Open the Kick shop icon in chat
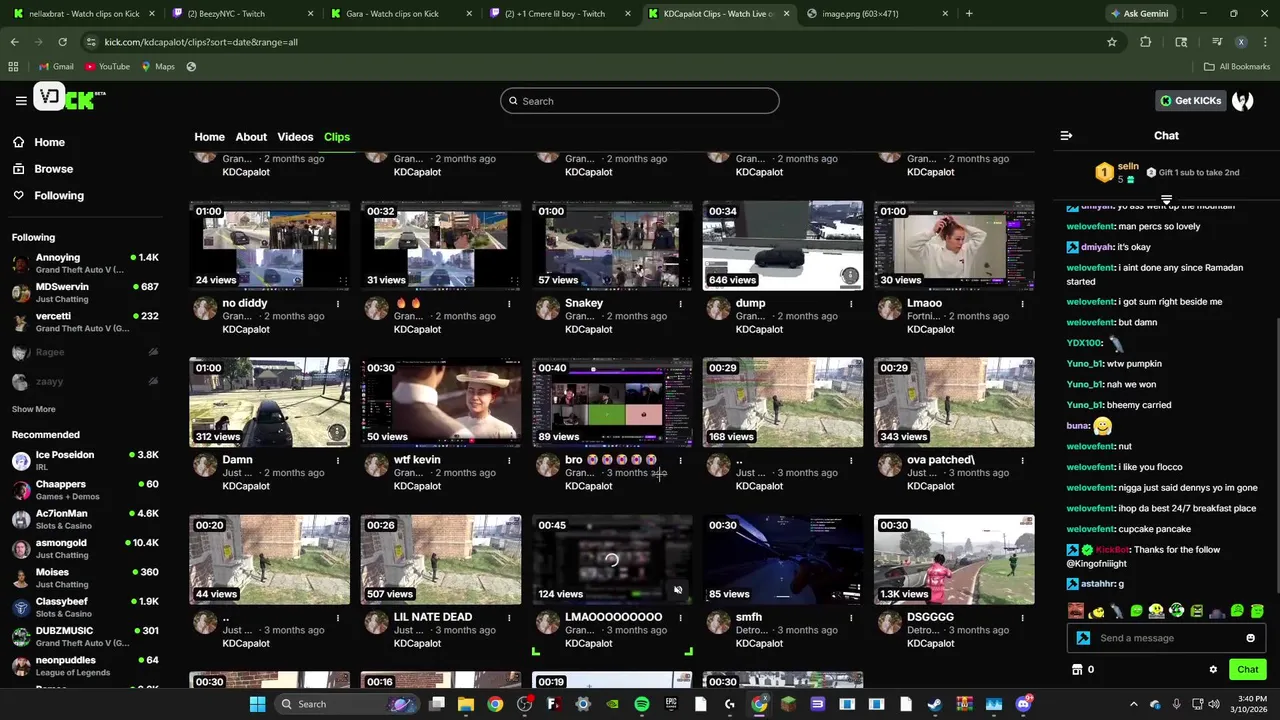The image size is (1280, 720). tap(1077, 670)
